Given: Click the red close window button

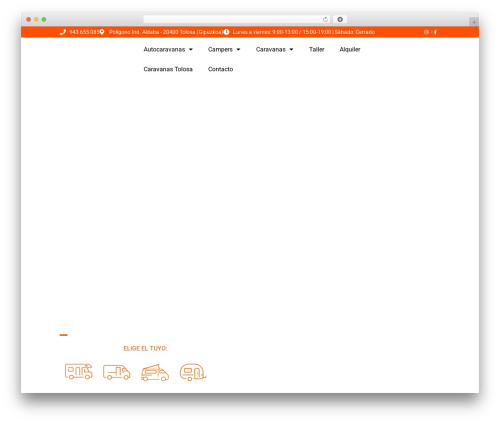Looking at the screenshot, I should pyautogui.click(x=29, y=19).
